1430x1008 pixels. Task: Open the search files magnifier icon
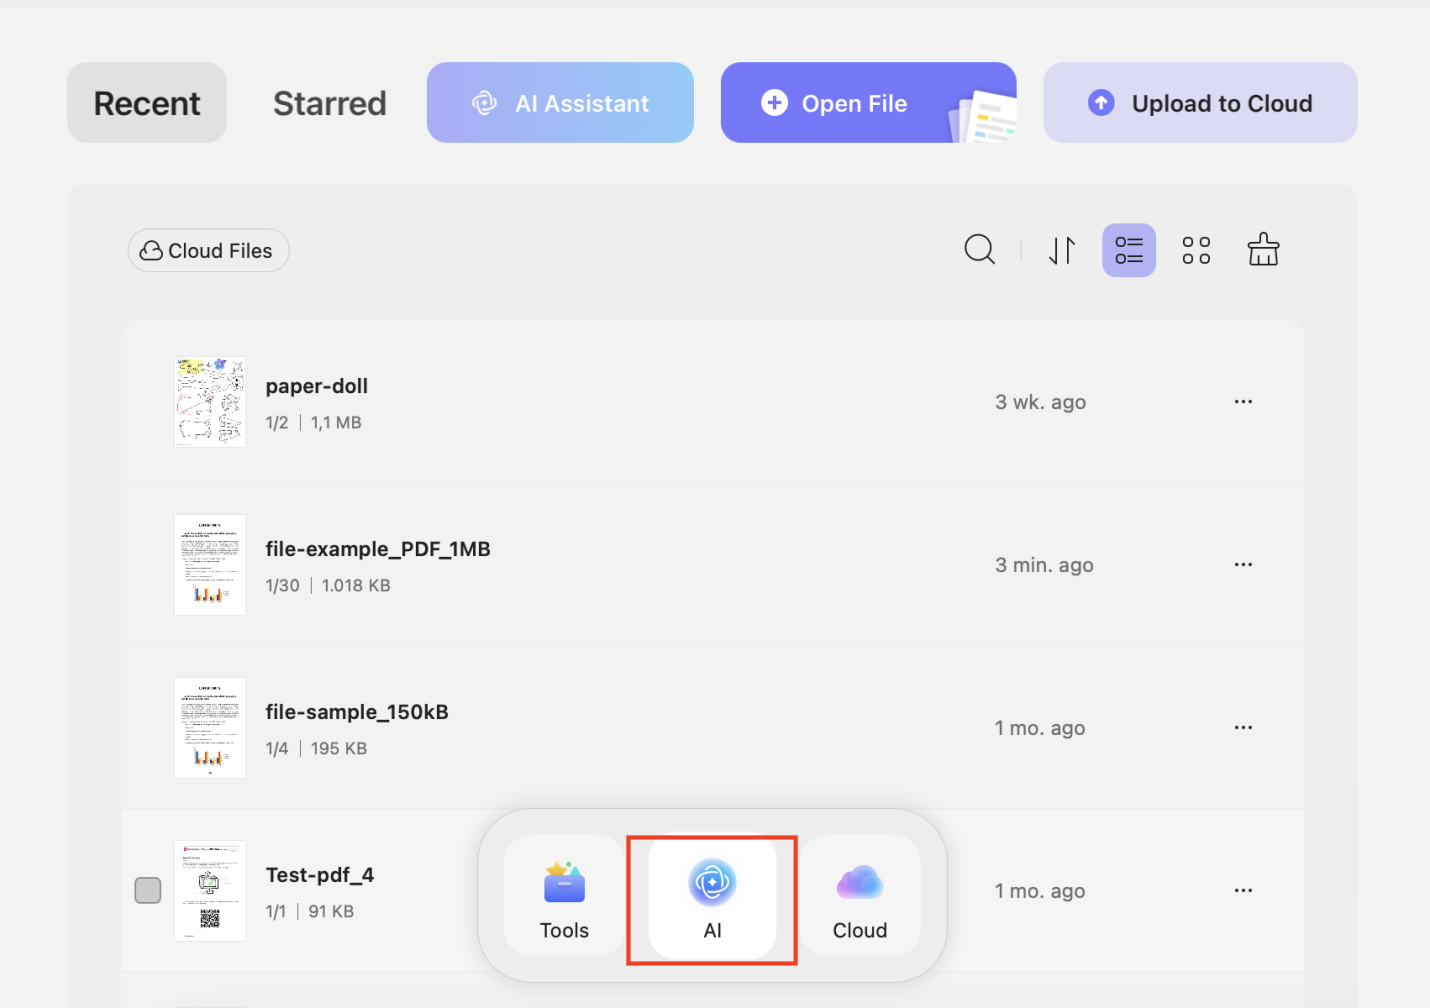tap(979, 250)
